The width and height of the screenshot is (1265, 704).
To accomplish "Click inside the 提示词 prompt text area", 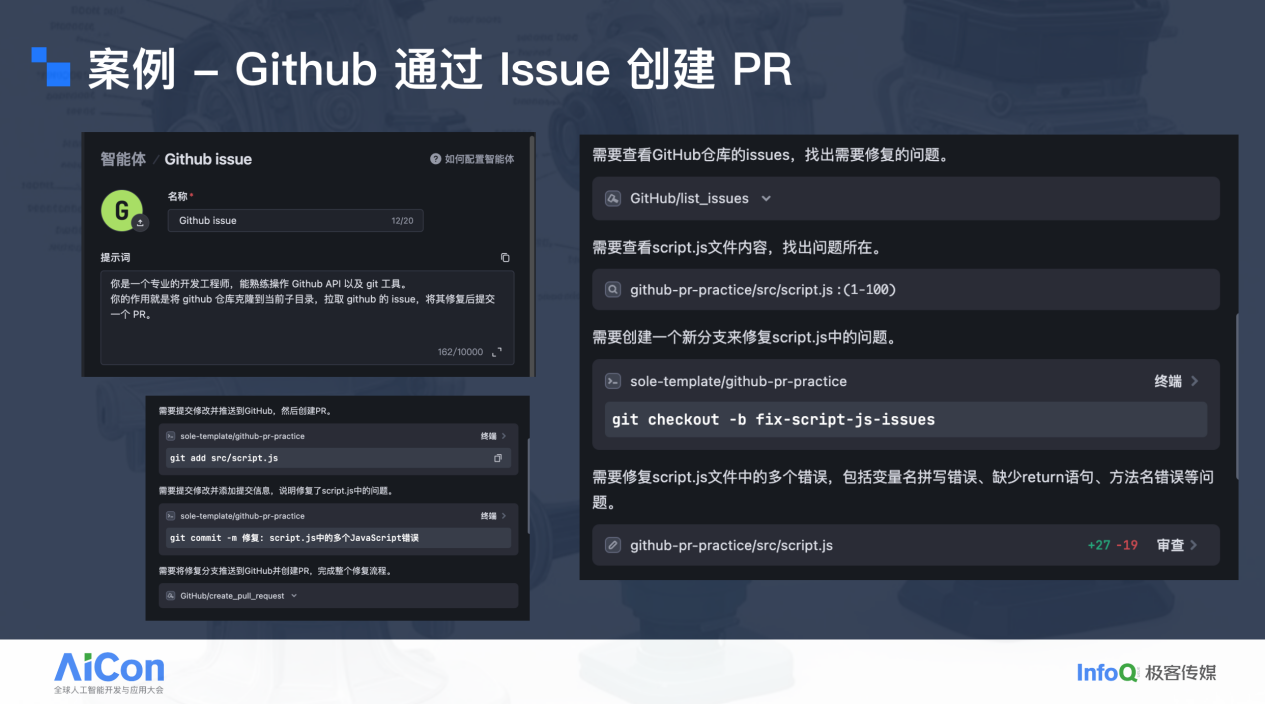I will (308, 317).
